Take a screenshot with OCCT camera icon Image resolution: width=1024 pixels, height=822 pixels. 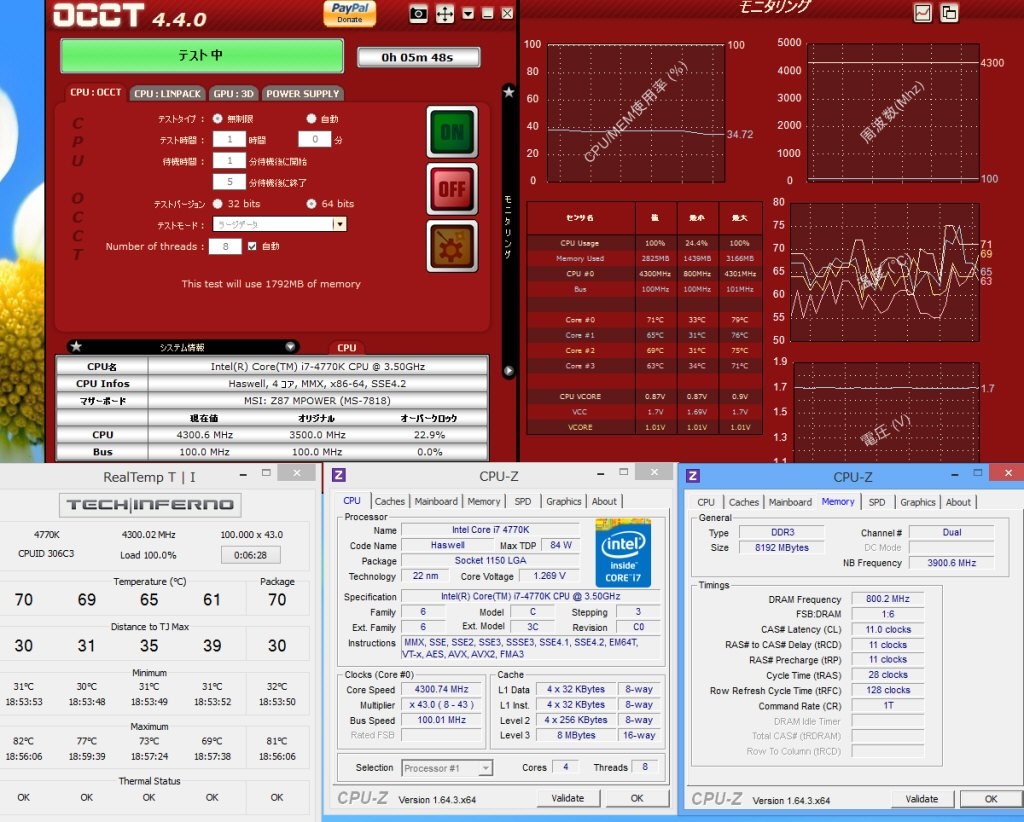click(418, 14)
